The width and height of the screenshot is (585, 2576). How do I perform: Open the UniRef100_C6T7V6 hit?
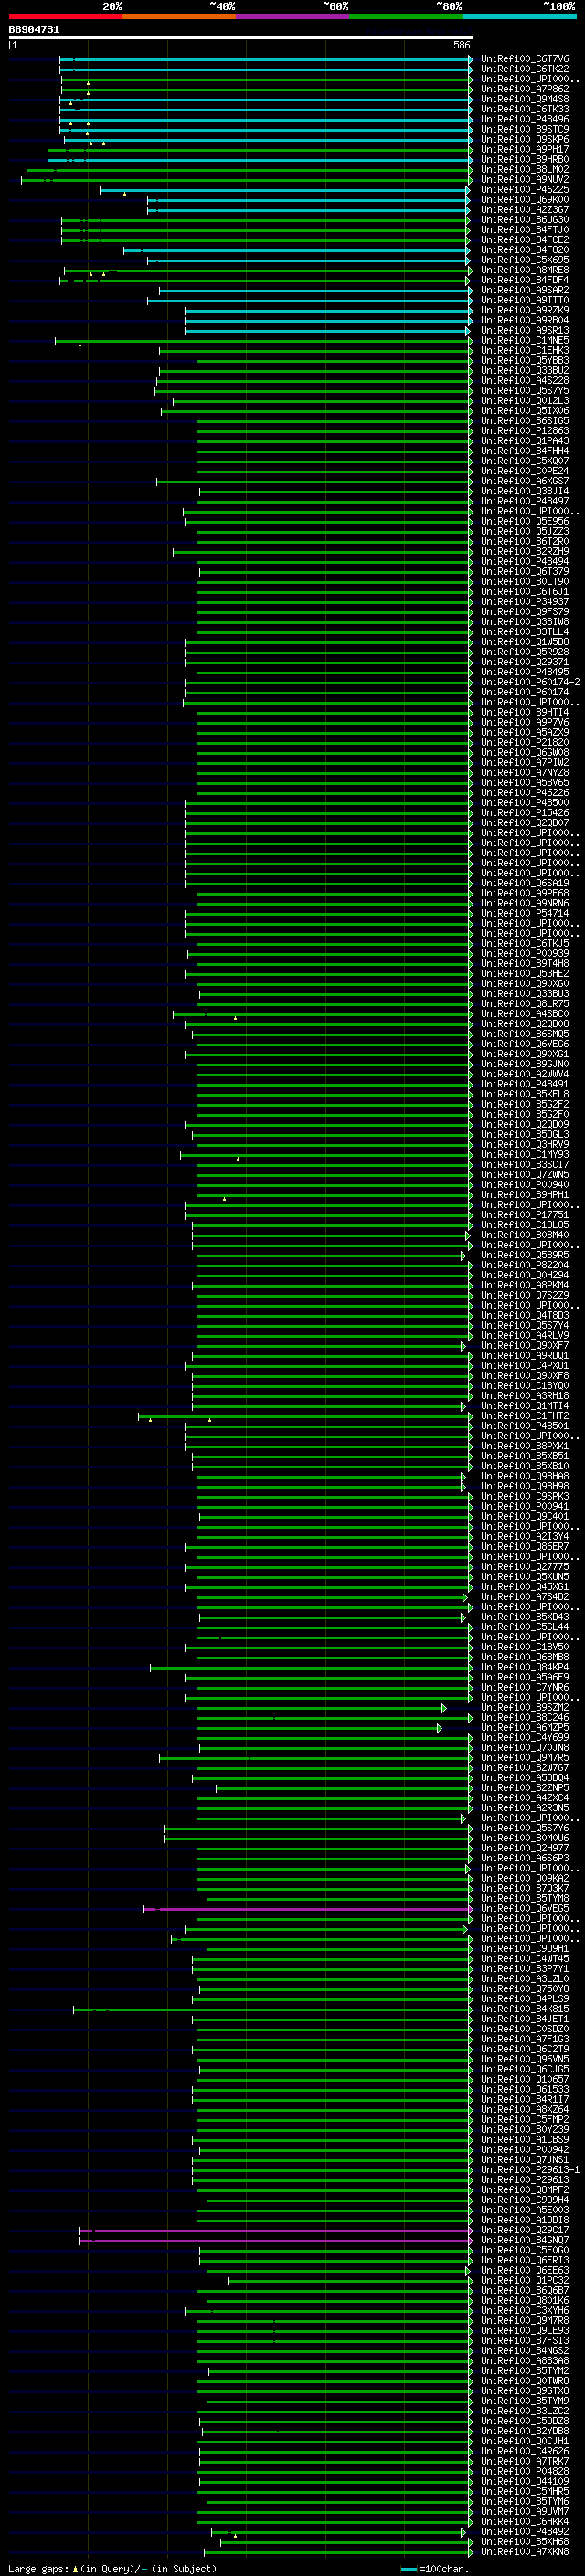524,59
